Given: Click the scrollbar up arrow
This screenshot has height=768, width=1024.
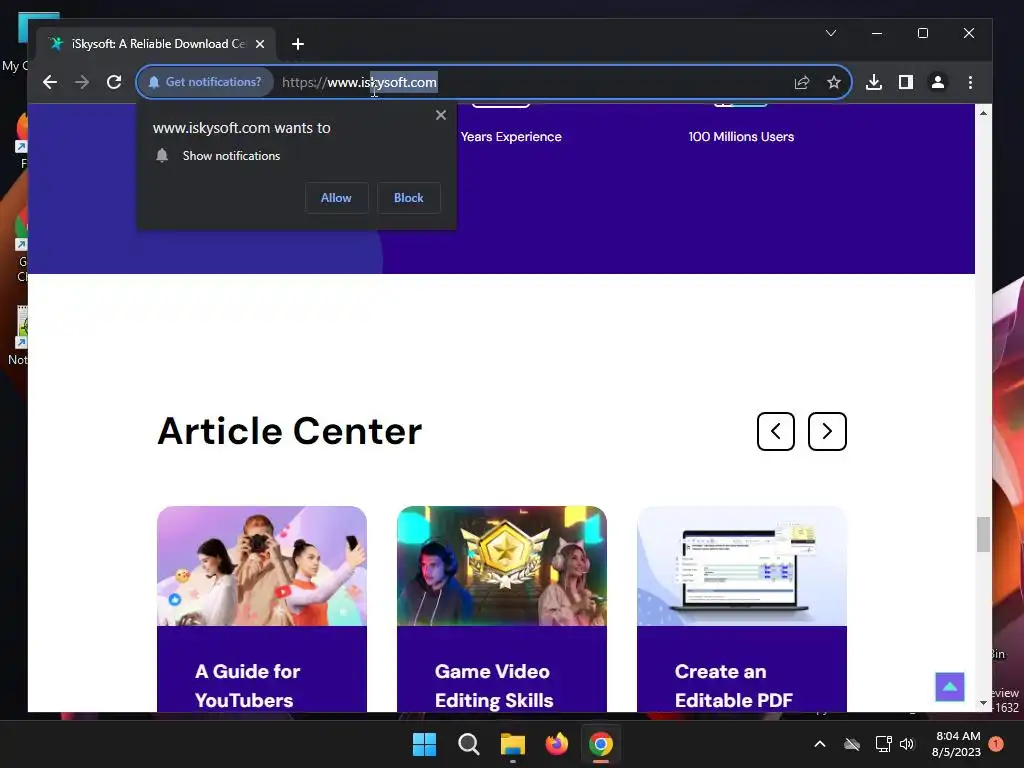Looking at the screenshot, I should (983, 113).
